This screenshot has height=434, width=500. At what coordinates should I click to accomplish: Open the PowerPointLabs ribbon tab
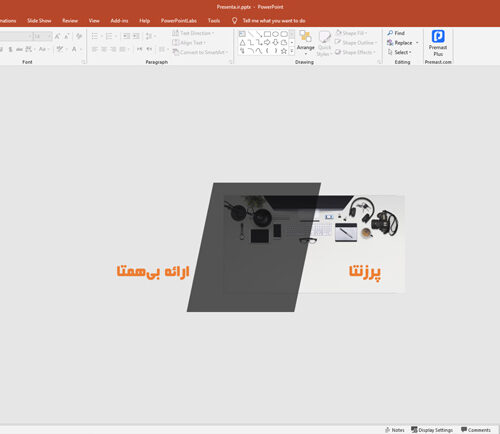pyautogui.click(x=179, y=21)
